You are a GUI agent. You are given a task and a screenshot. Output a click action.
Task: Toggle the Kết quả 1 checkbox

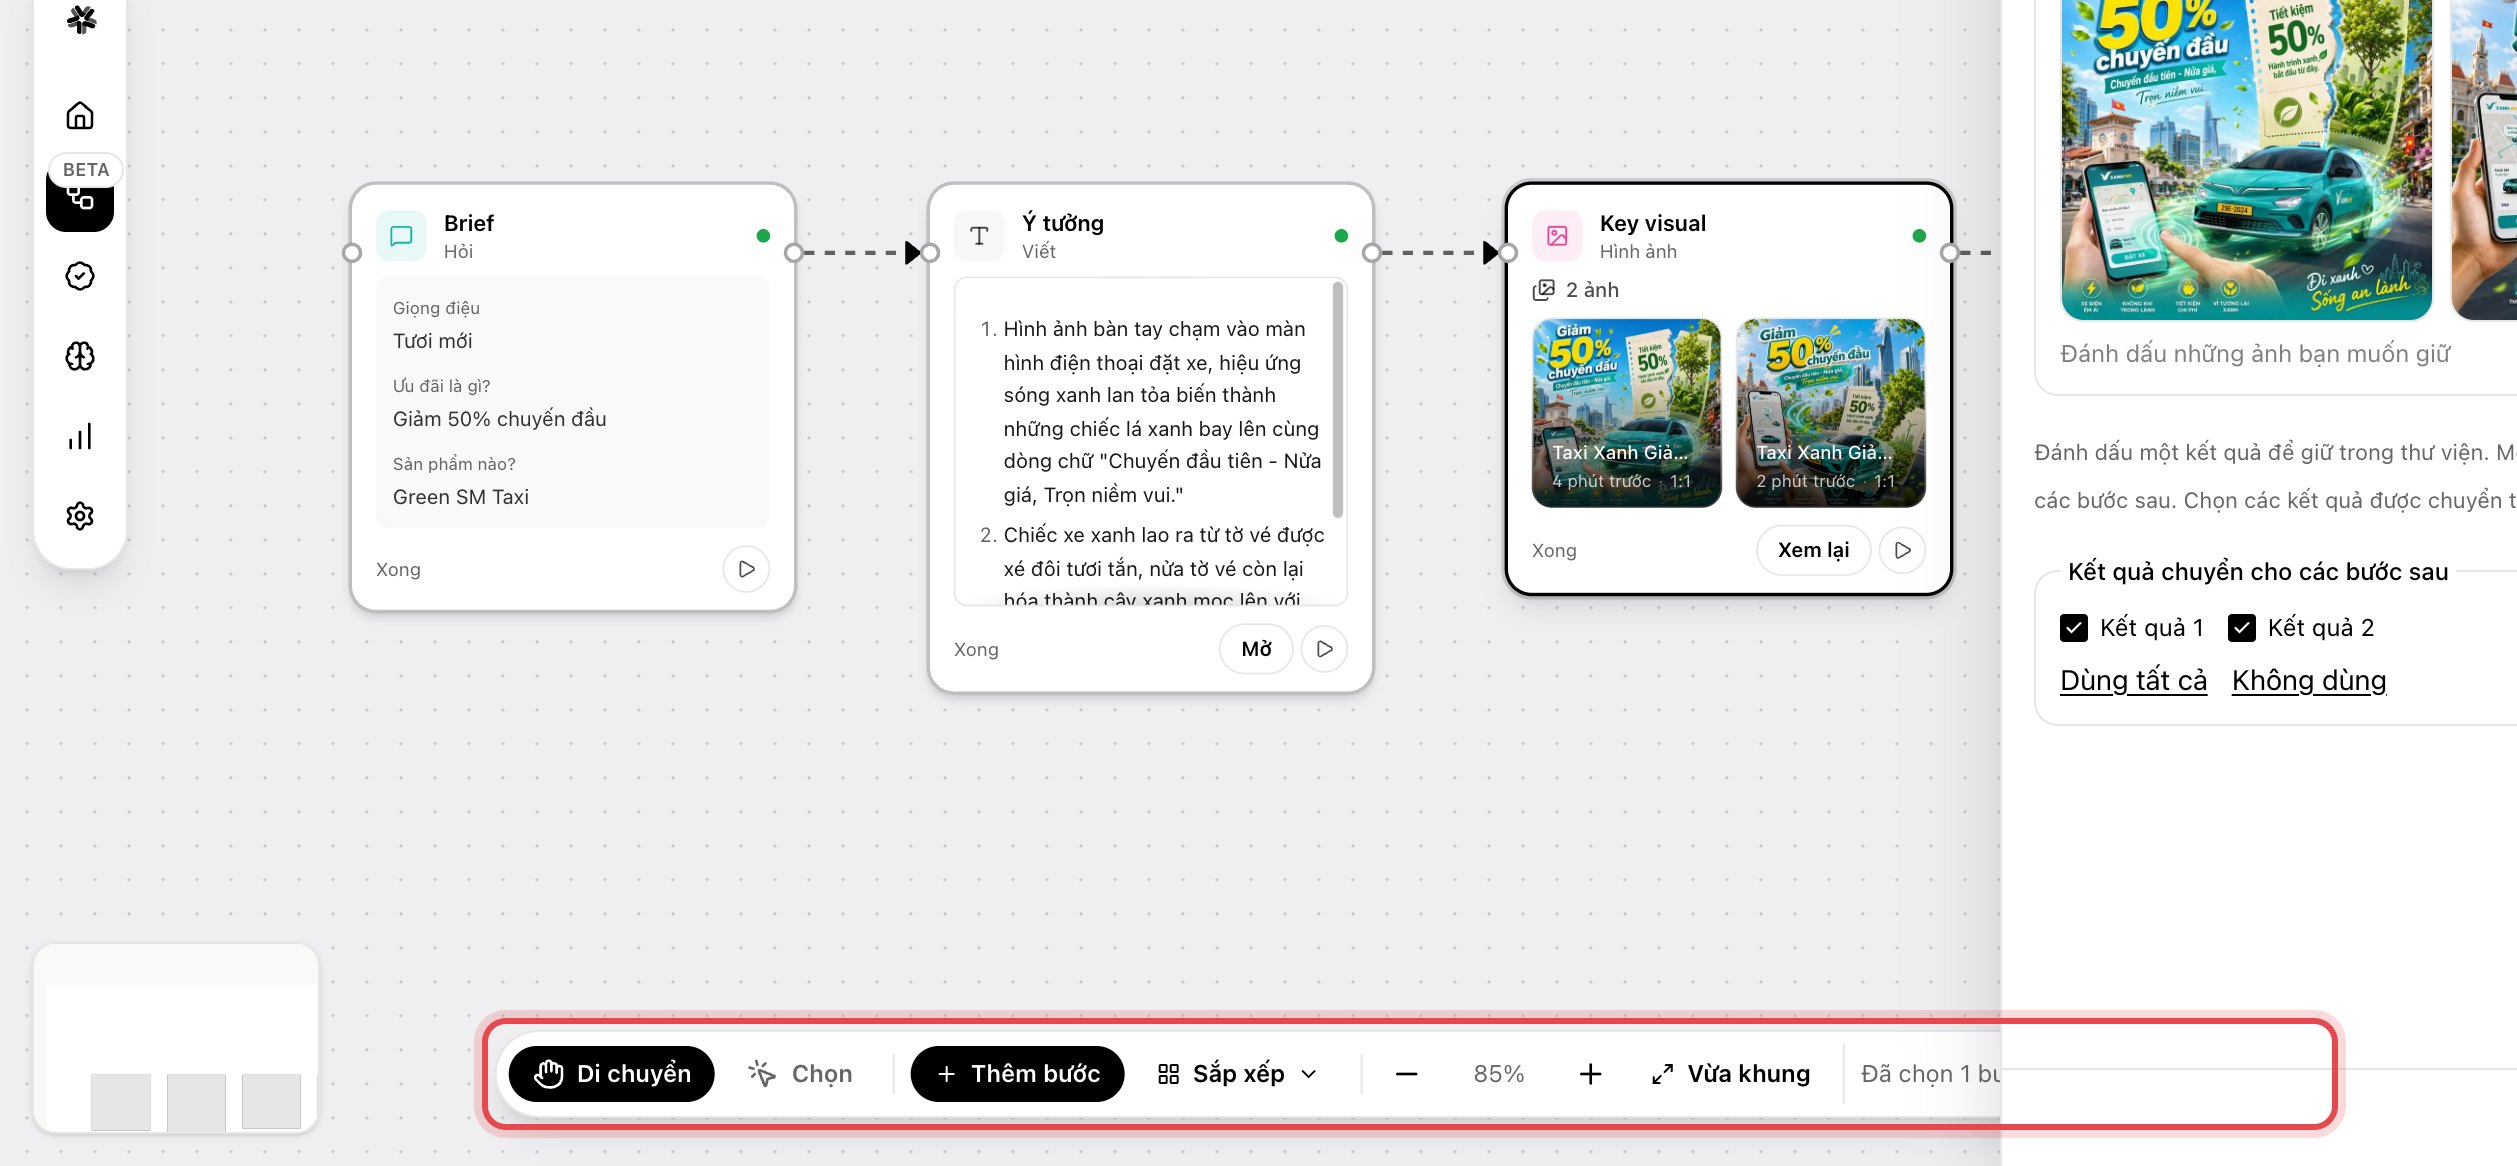pos(2074,628)
